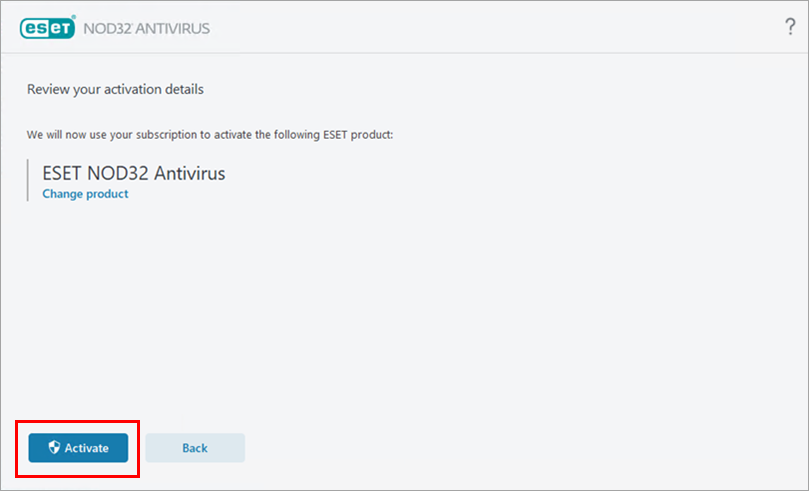This screenshot has width=809, height=491.
Task: Click the NOD32 ANTIVIRUS header title
Action: pos(147,28)
